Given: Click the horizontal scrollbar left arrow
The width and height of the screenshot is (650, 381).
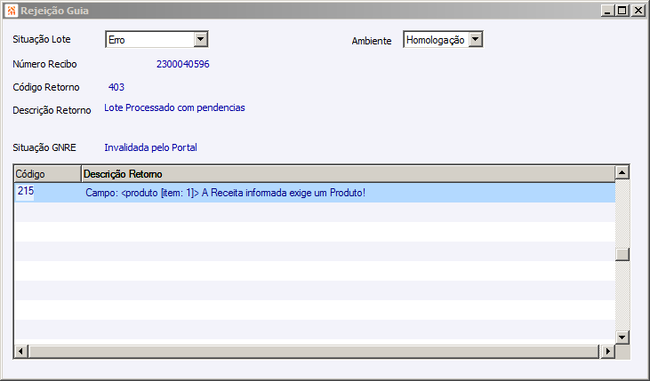Looking at the screenshot, I should [x=21, y=352].
